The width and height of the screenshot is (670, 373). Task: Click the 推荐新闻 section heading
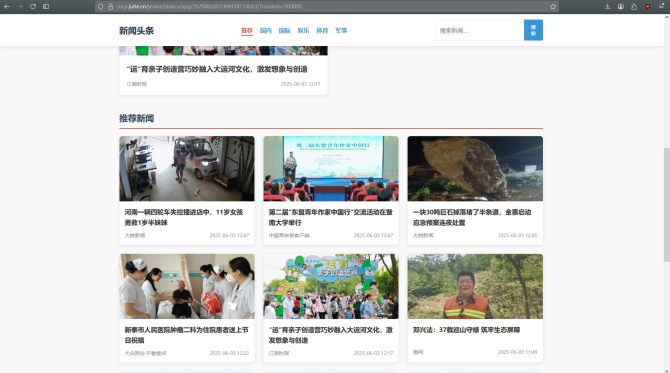(136, 118)
